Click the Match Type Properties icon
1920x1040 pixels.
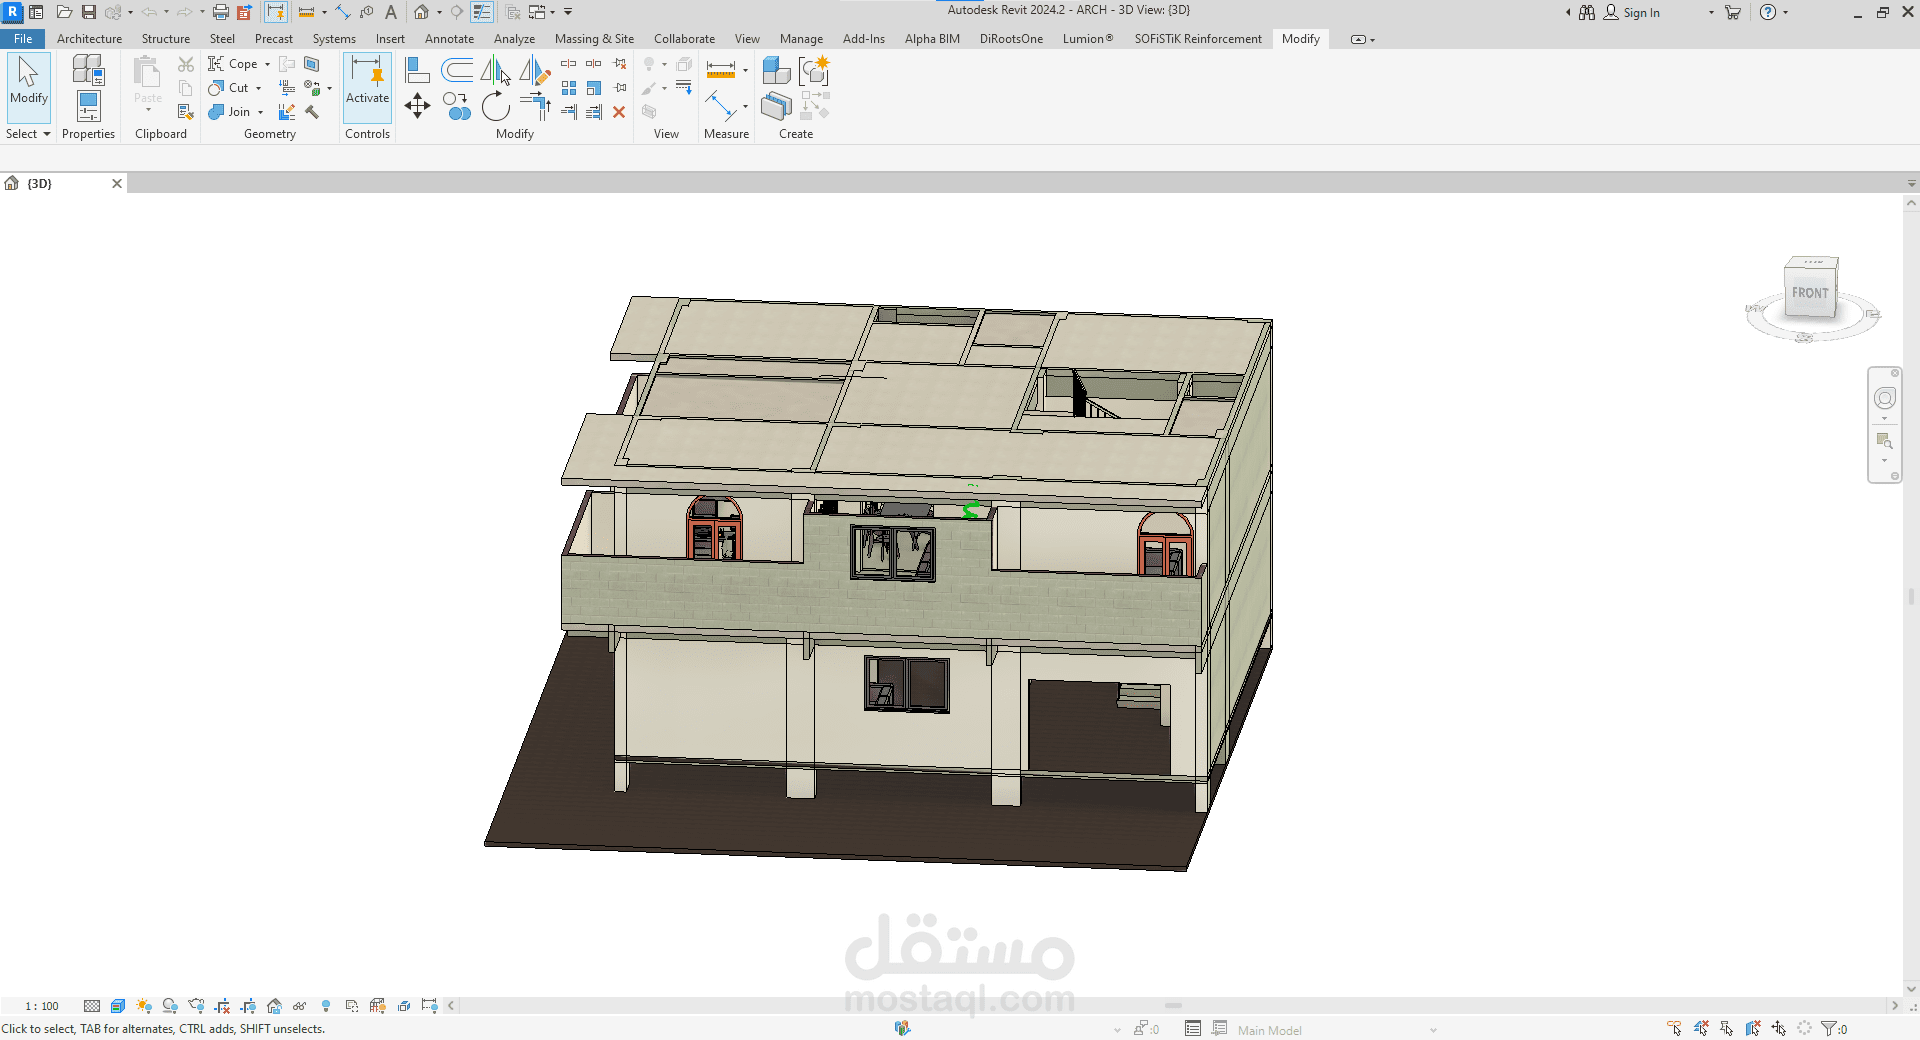pyautogui.click(x=186, y=112)
